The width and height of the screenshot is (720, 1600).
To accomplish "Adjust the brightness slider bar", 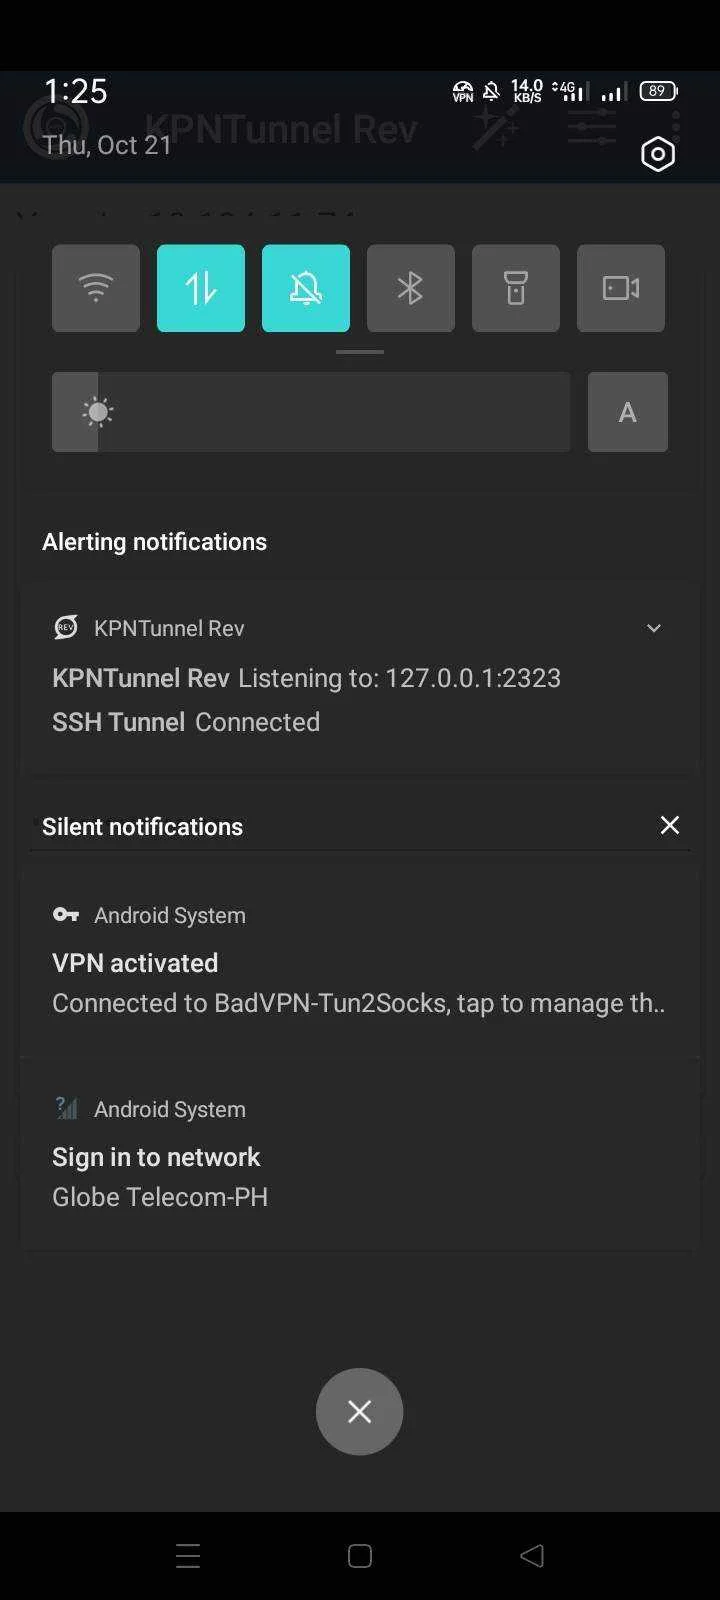I will click(311, 412).
